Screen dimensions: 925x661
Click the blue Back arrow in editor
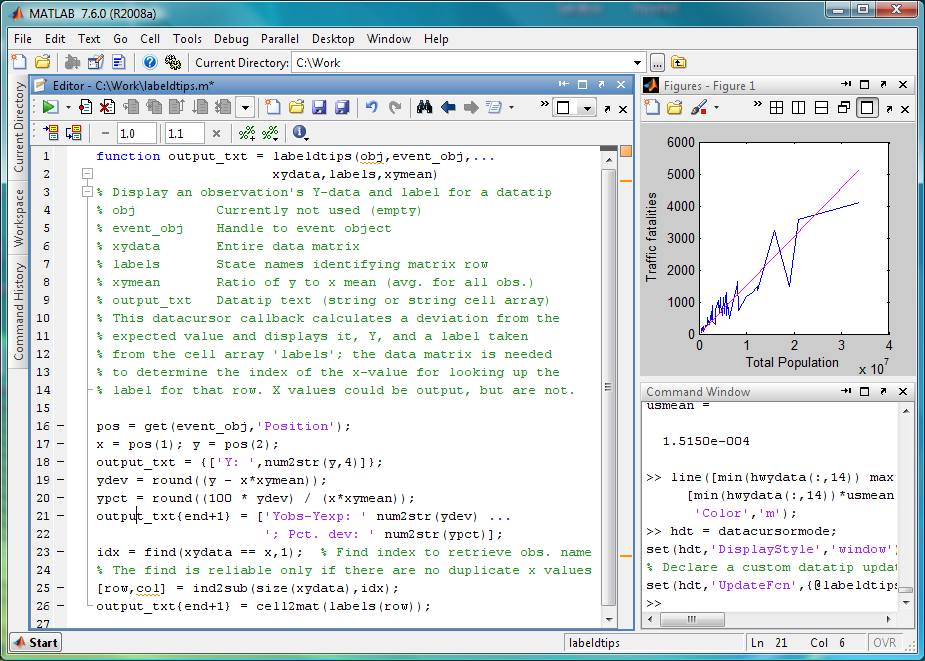click(447, 107)
